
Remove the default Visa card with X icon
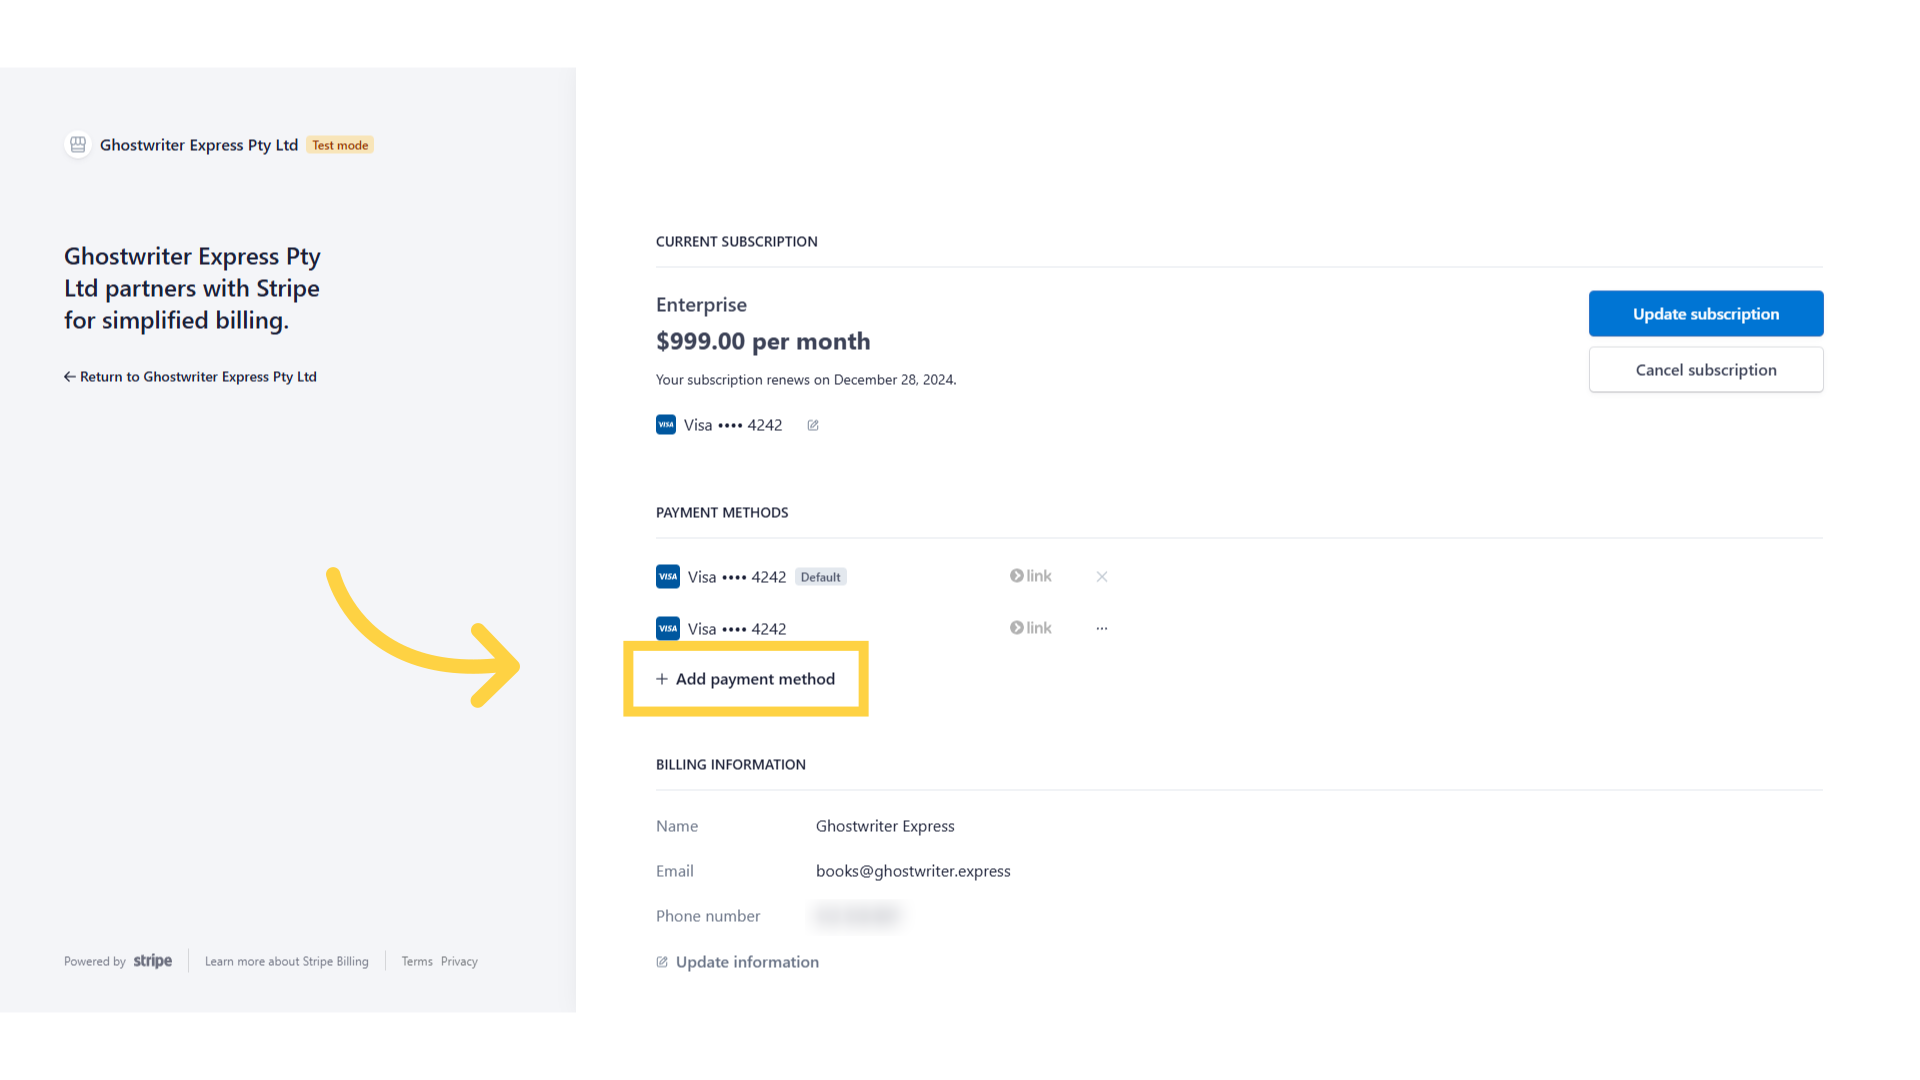pos(1102,577)
